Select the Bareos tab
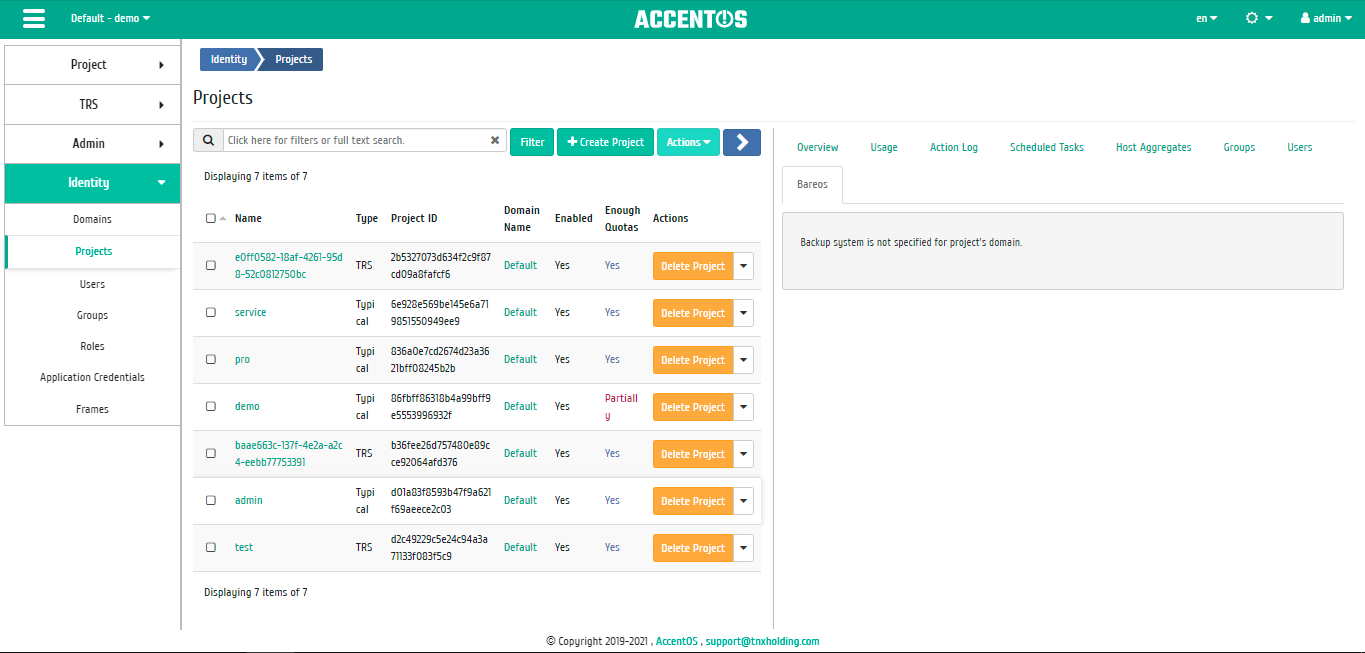 812,185
